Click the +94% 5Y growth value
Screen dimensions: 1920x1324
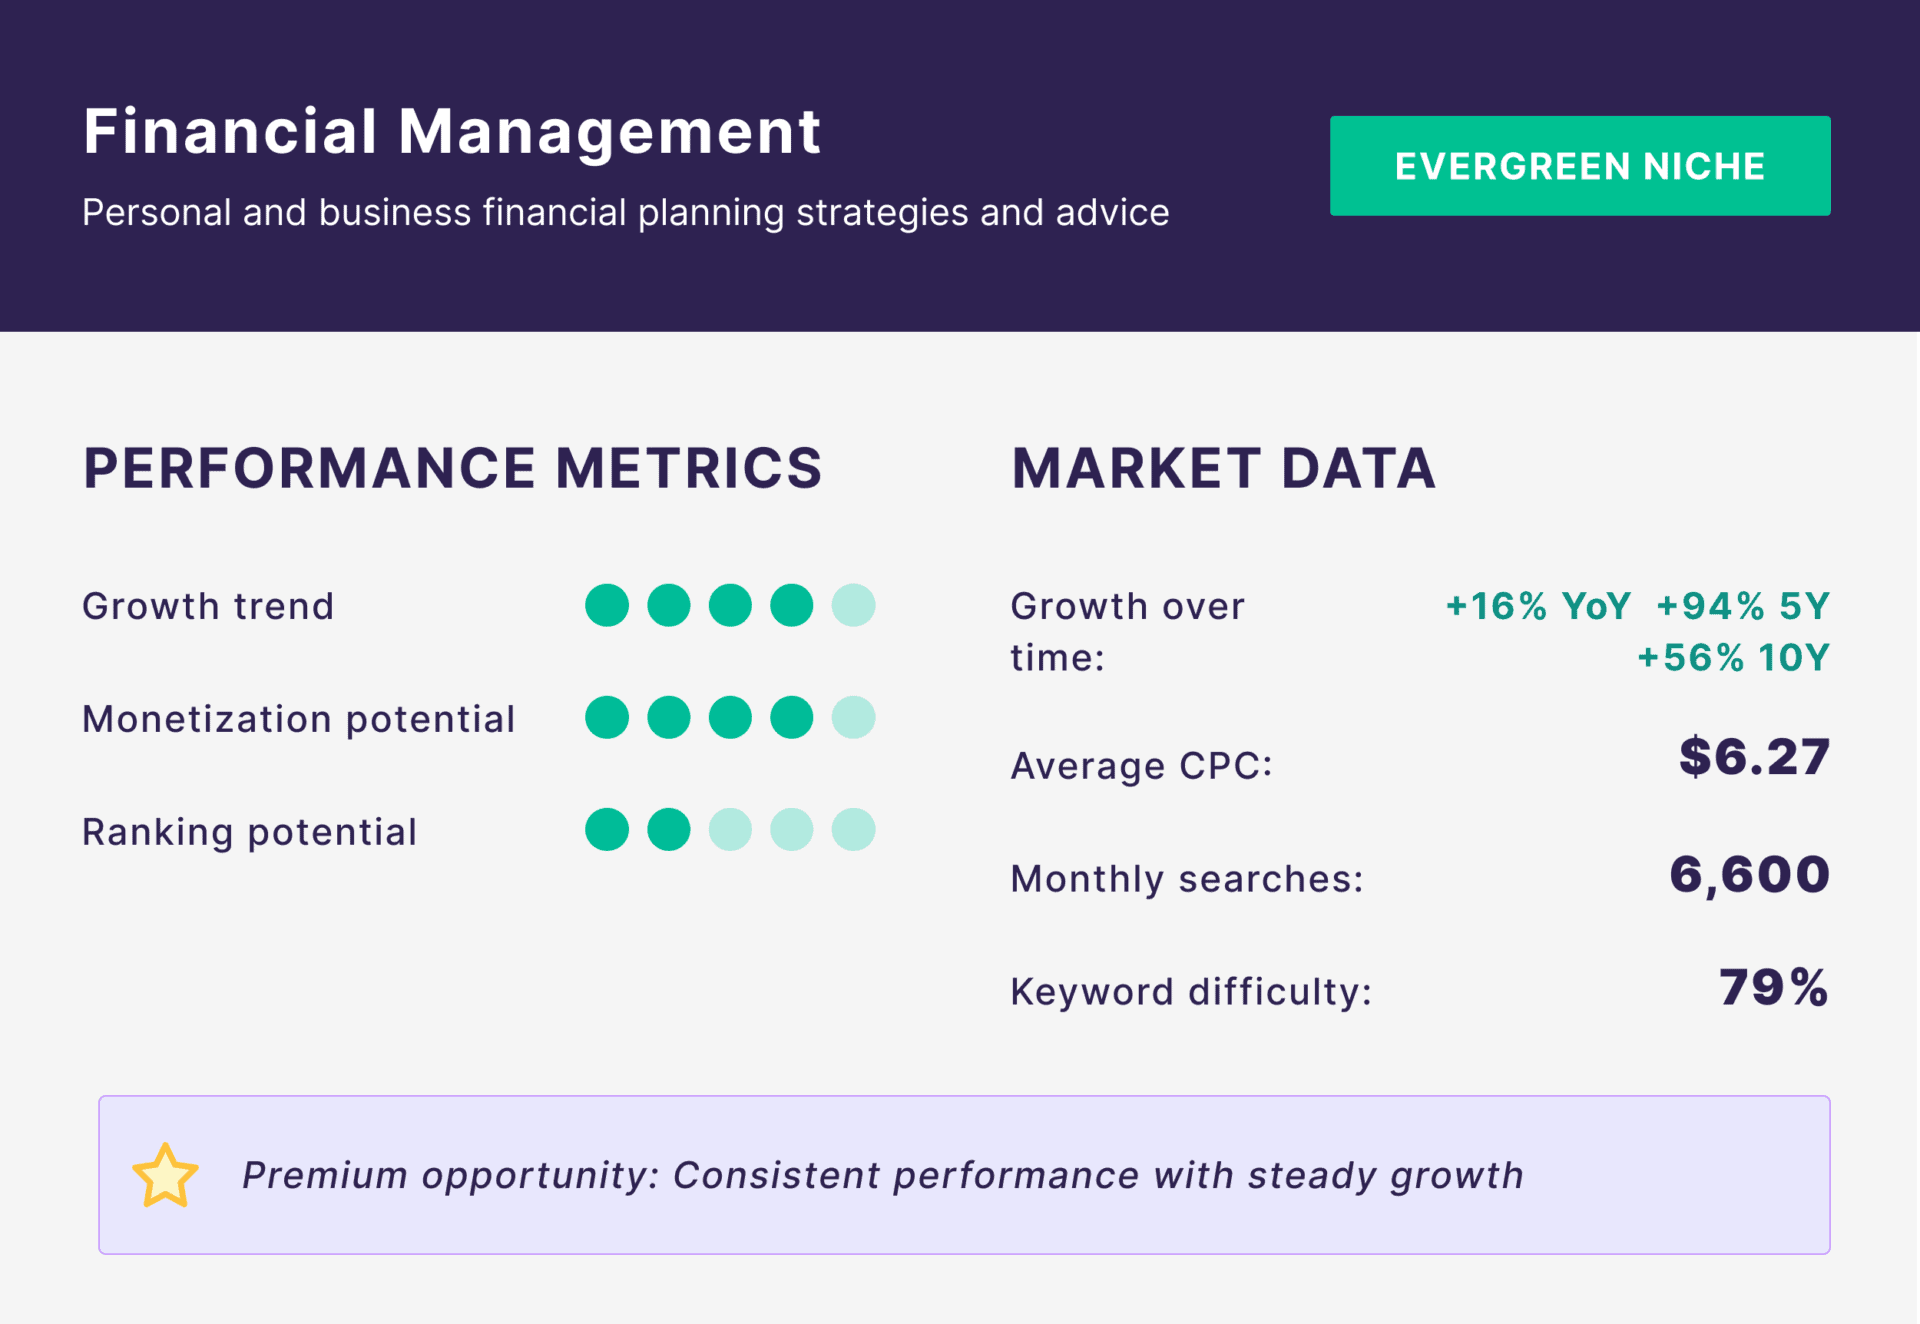click(1742, 606)
